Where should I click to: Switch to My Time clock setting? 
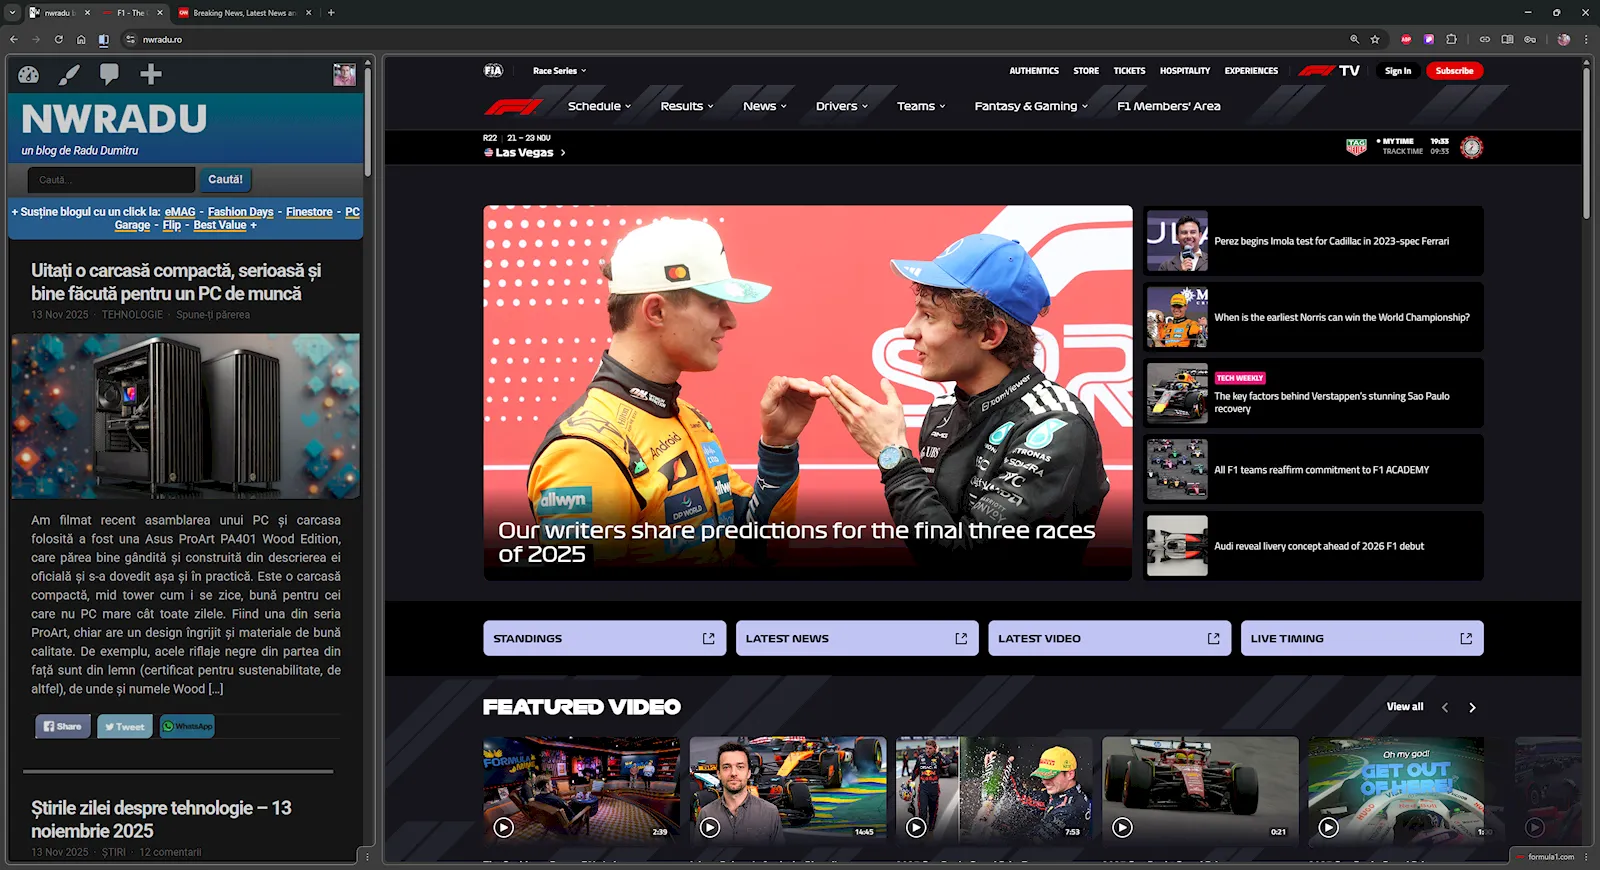tap(1398, 142)
